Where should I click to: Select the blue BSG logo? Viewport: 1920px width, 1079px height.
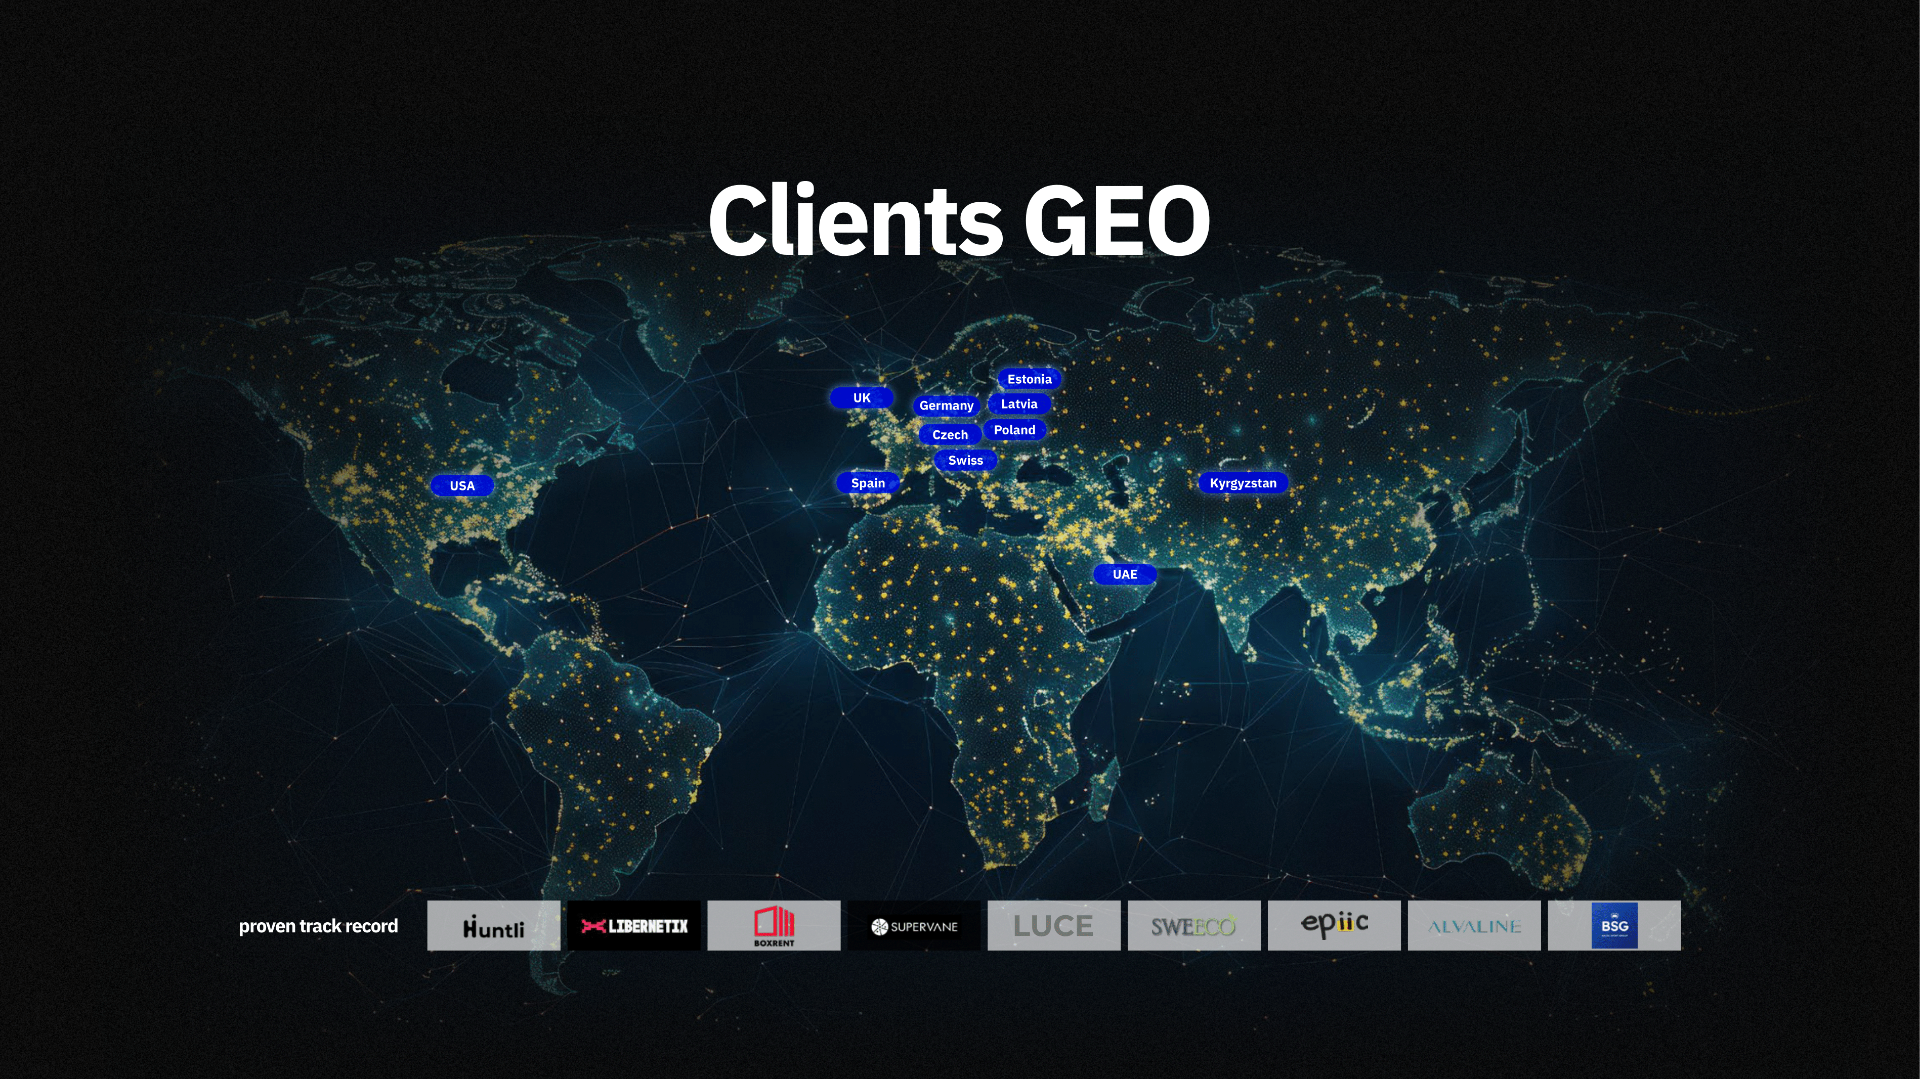pos(1614,926)
